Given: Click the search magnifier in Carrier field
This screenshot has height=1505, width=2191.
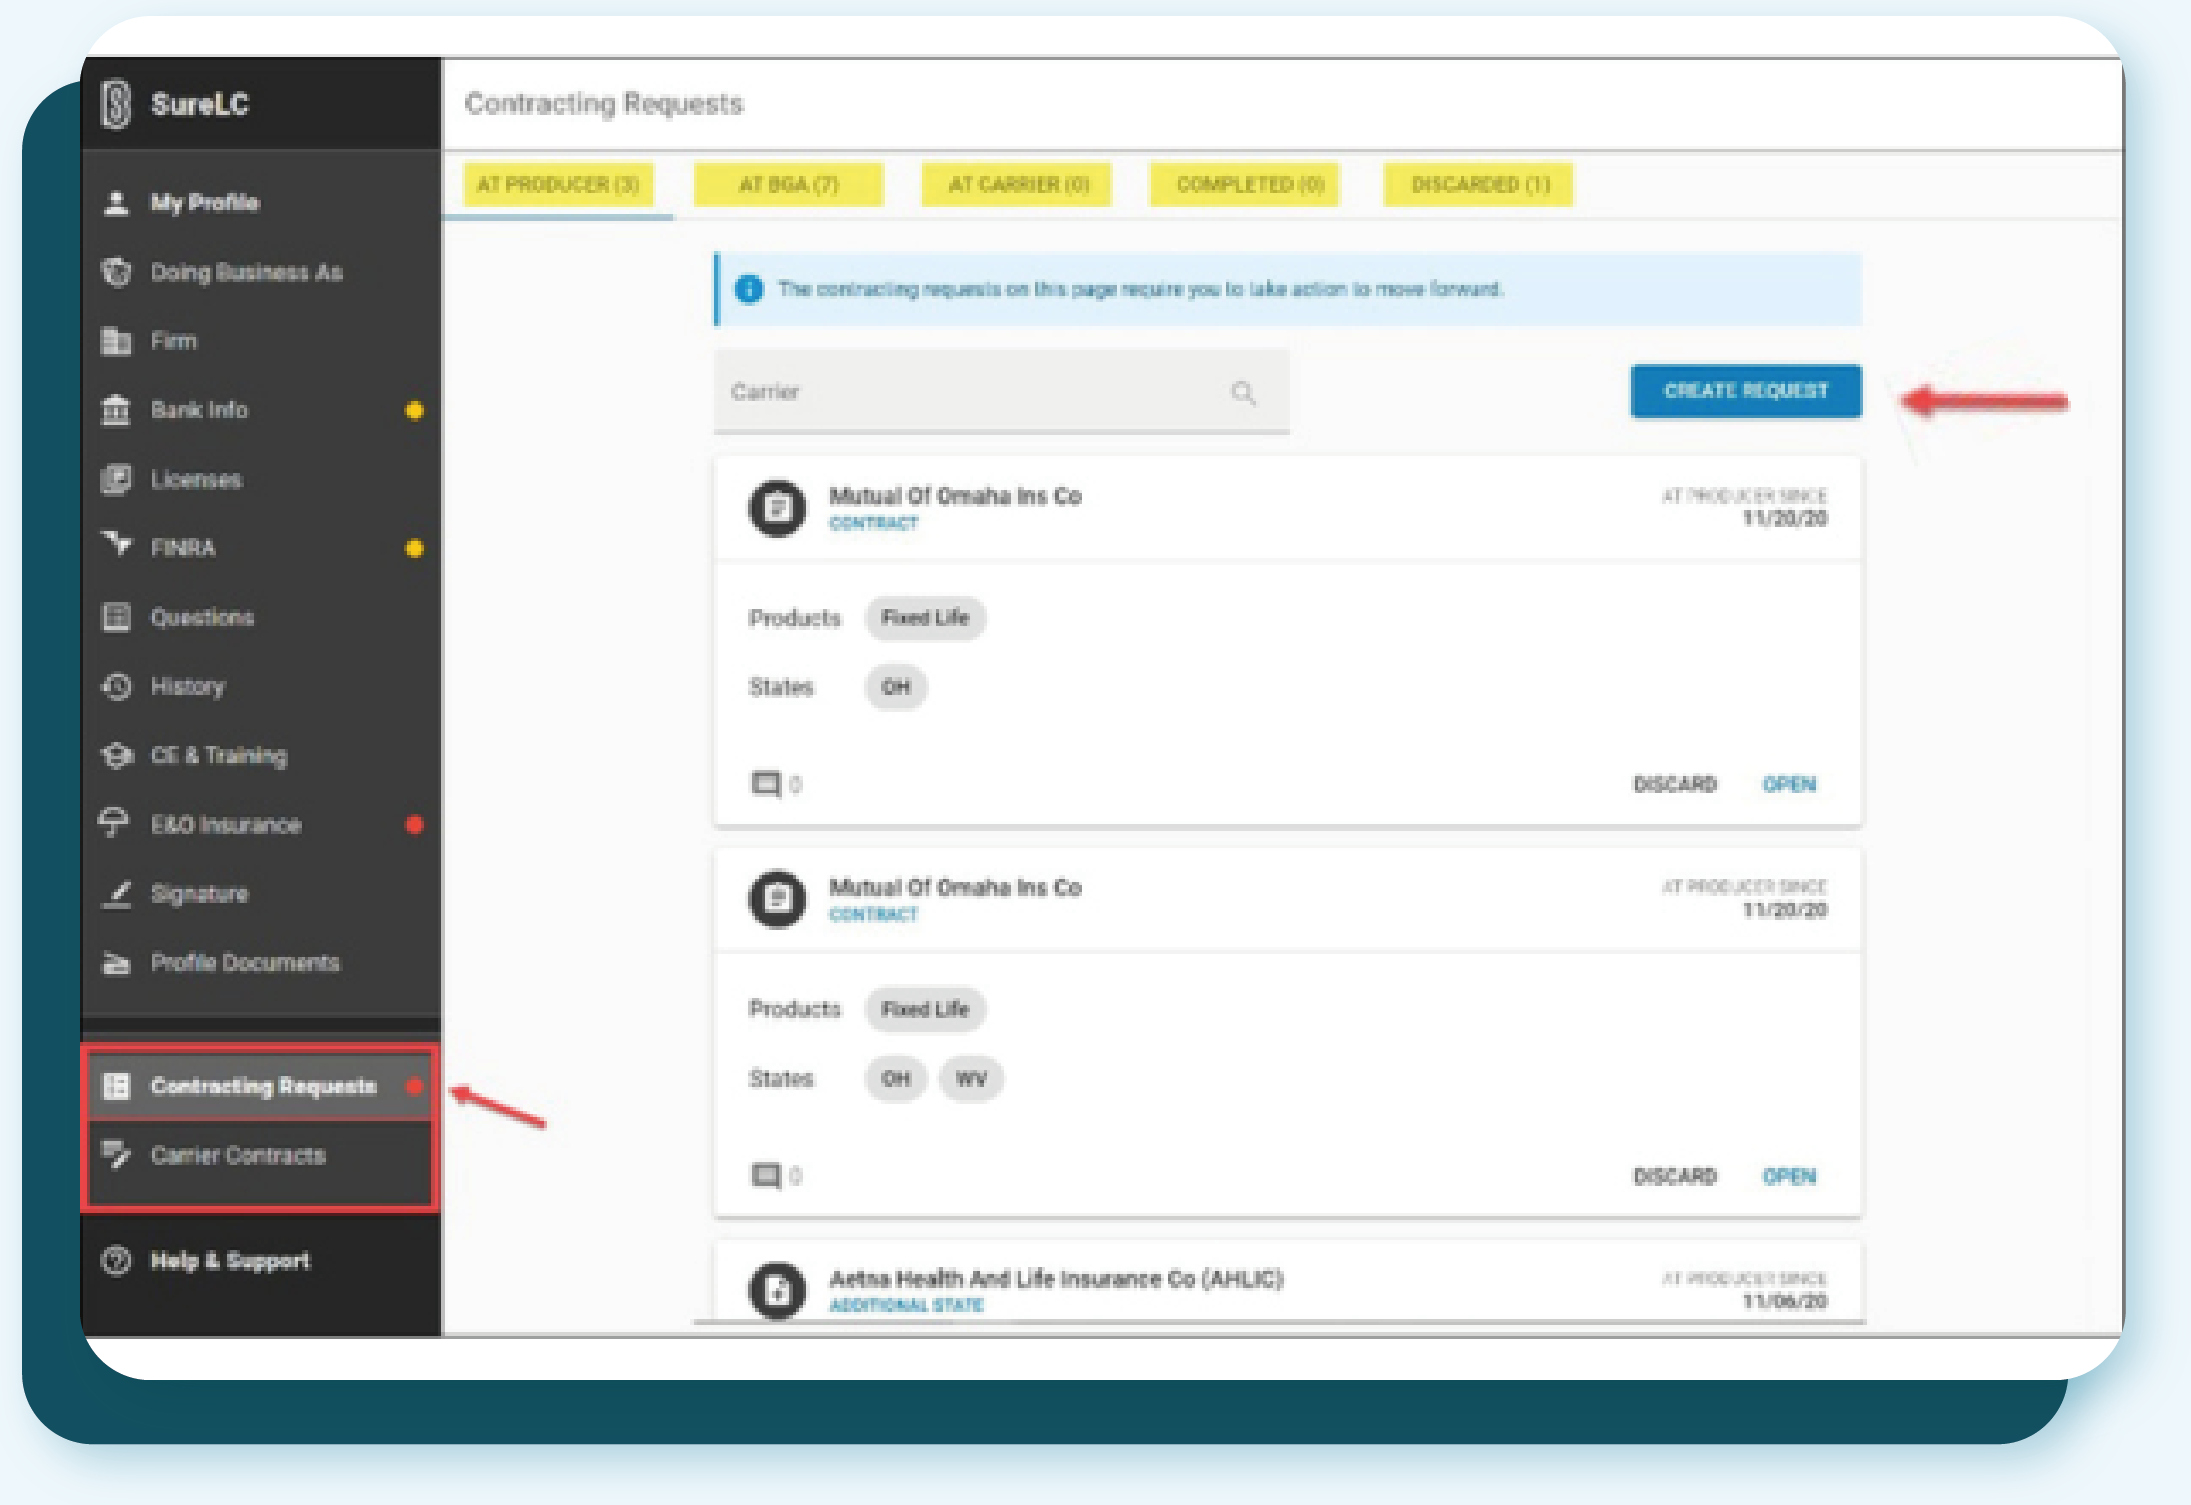Looking at the screenshot, I should click(1243, 393).
